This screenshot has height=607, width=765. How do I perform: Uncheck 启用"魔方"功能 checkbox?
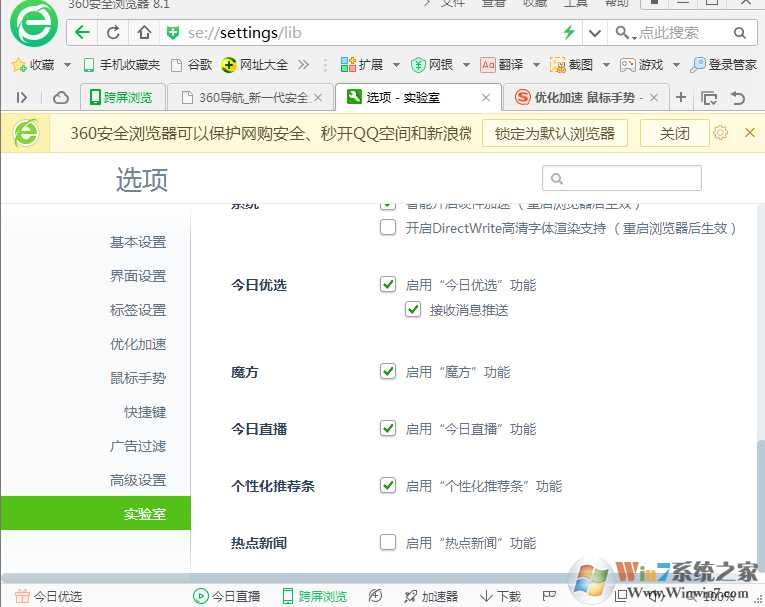coord(388,372)
